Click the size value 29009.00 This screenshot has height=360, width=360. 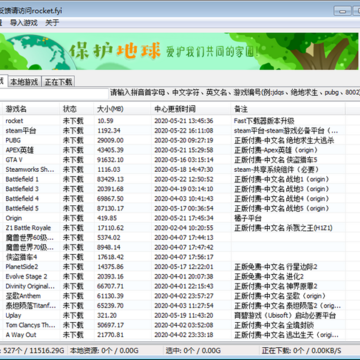coord(110,140)
